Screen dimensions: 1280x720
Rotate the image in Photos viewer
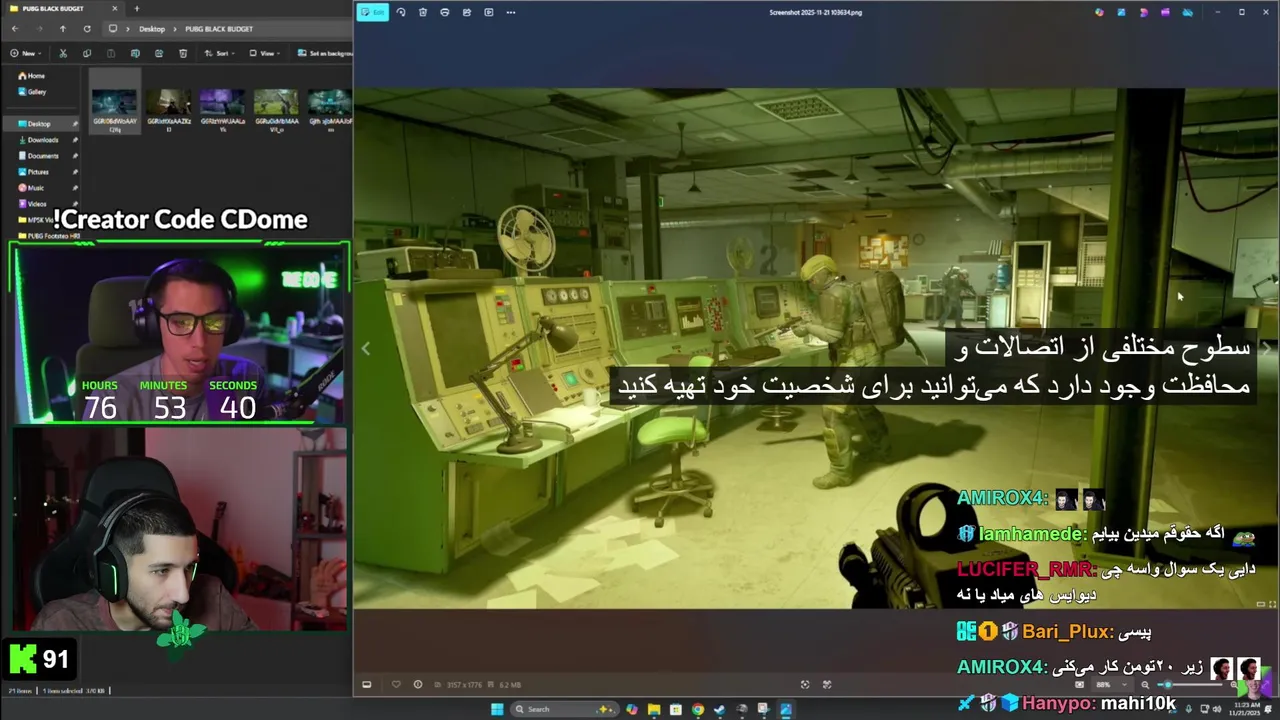click(401, 12)
